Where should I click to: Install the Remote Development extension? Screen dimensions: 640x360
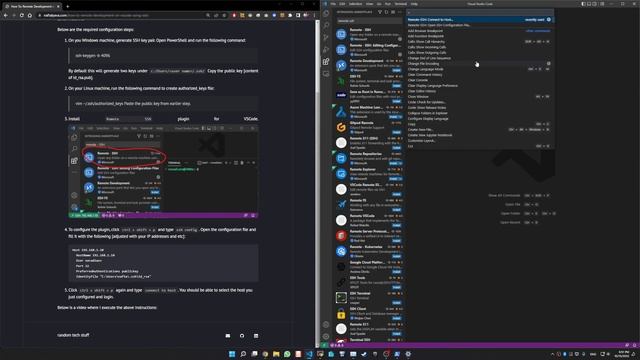click(x=396, y=70)
